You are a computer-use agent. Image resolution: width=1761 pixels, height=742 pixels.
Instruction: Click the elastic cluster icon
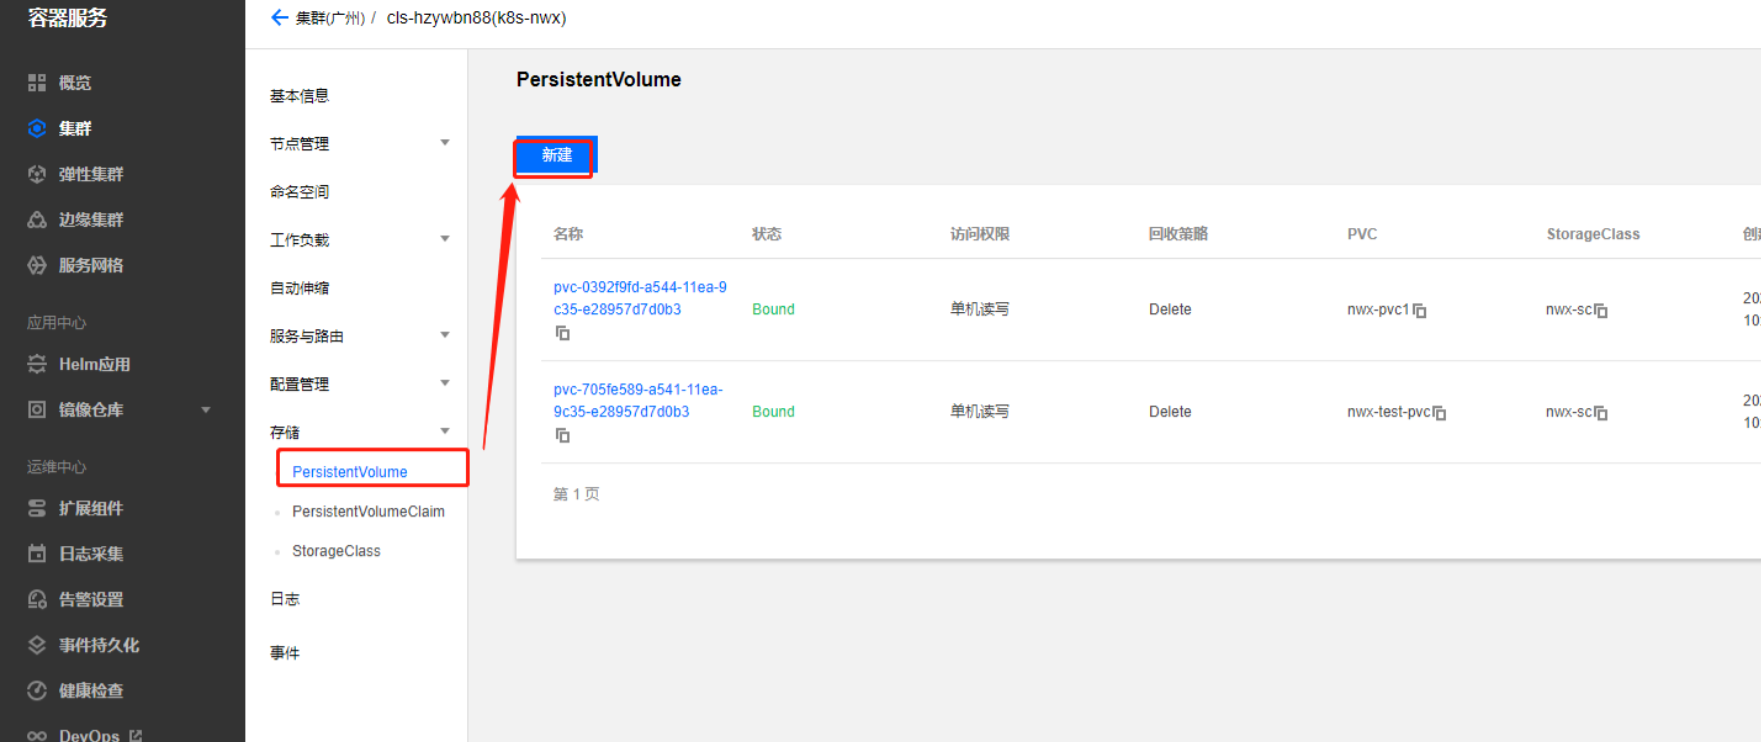click(x=37, y=174)
